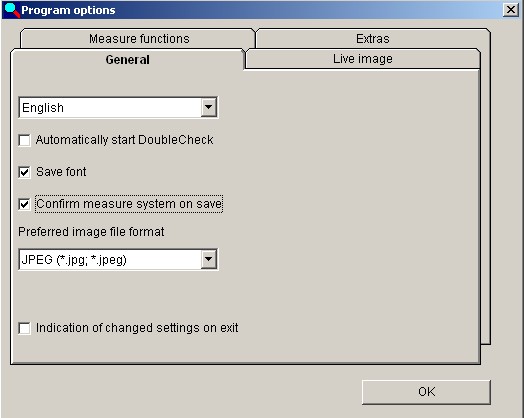The height and width of the screenshot is (418, 524).
Task: Select the Live image tab
Action: [363, 59]
